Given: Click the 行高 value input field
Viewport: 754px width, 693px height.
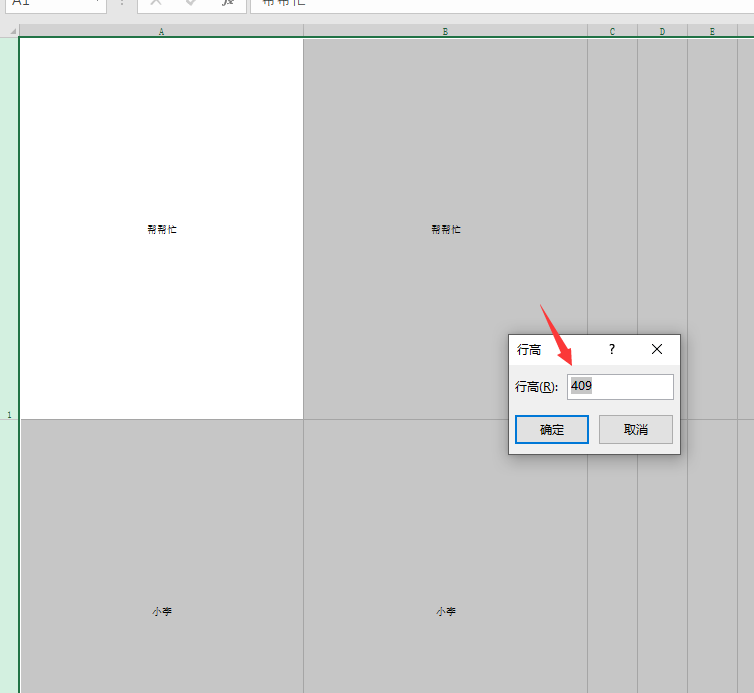Looking at the screenshot, I should tap(620, 387).
